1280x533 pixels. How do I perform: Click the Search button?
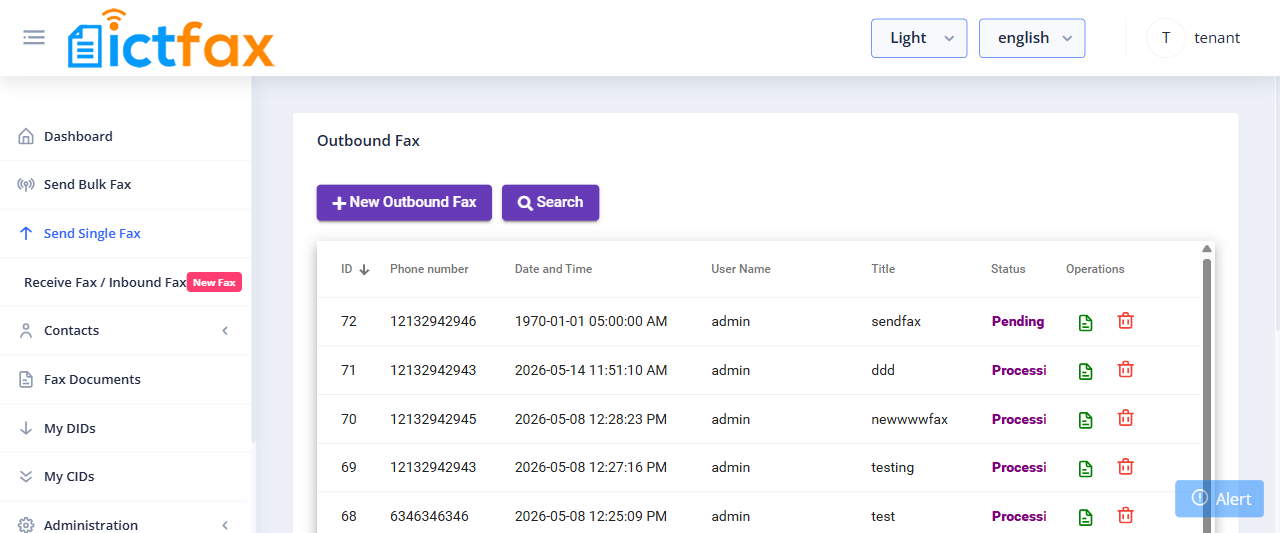pyautogui.click(x=550, y=202)
